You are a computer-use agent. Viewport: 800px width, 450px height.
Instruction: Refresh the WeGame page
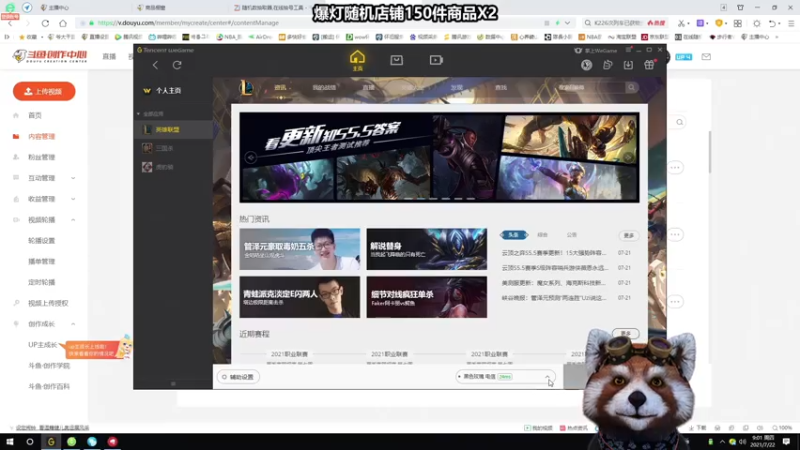177,65
